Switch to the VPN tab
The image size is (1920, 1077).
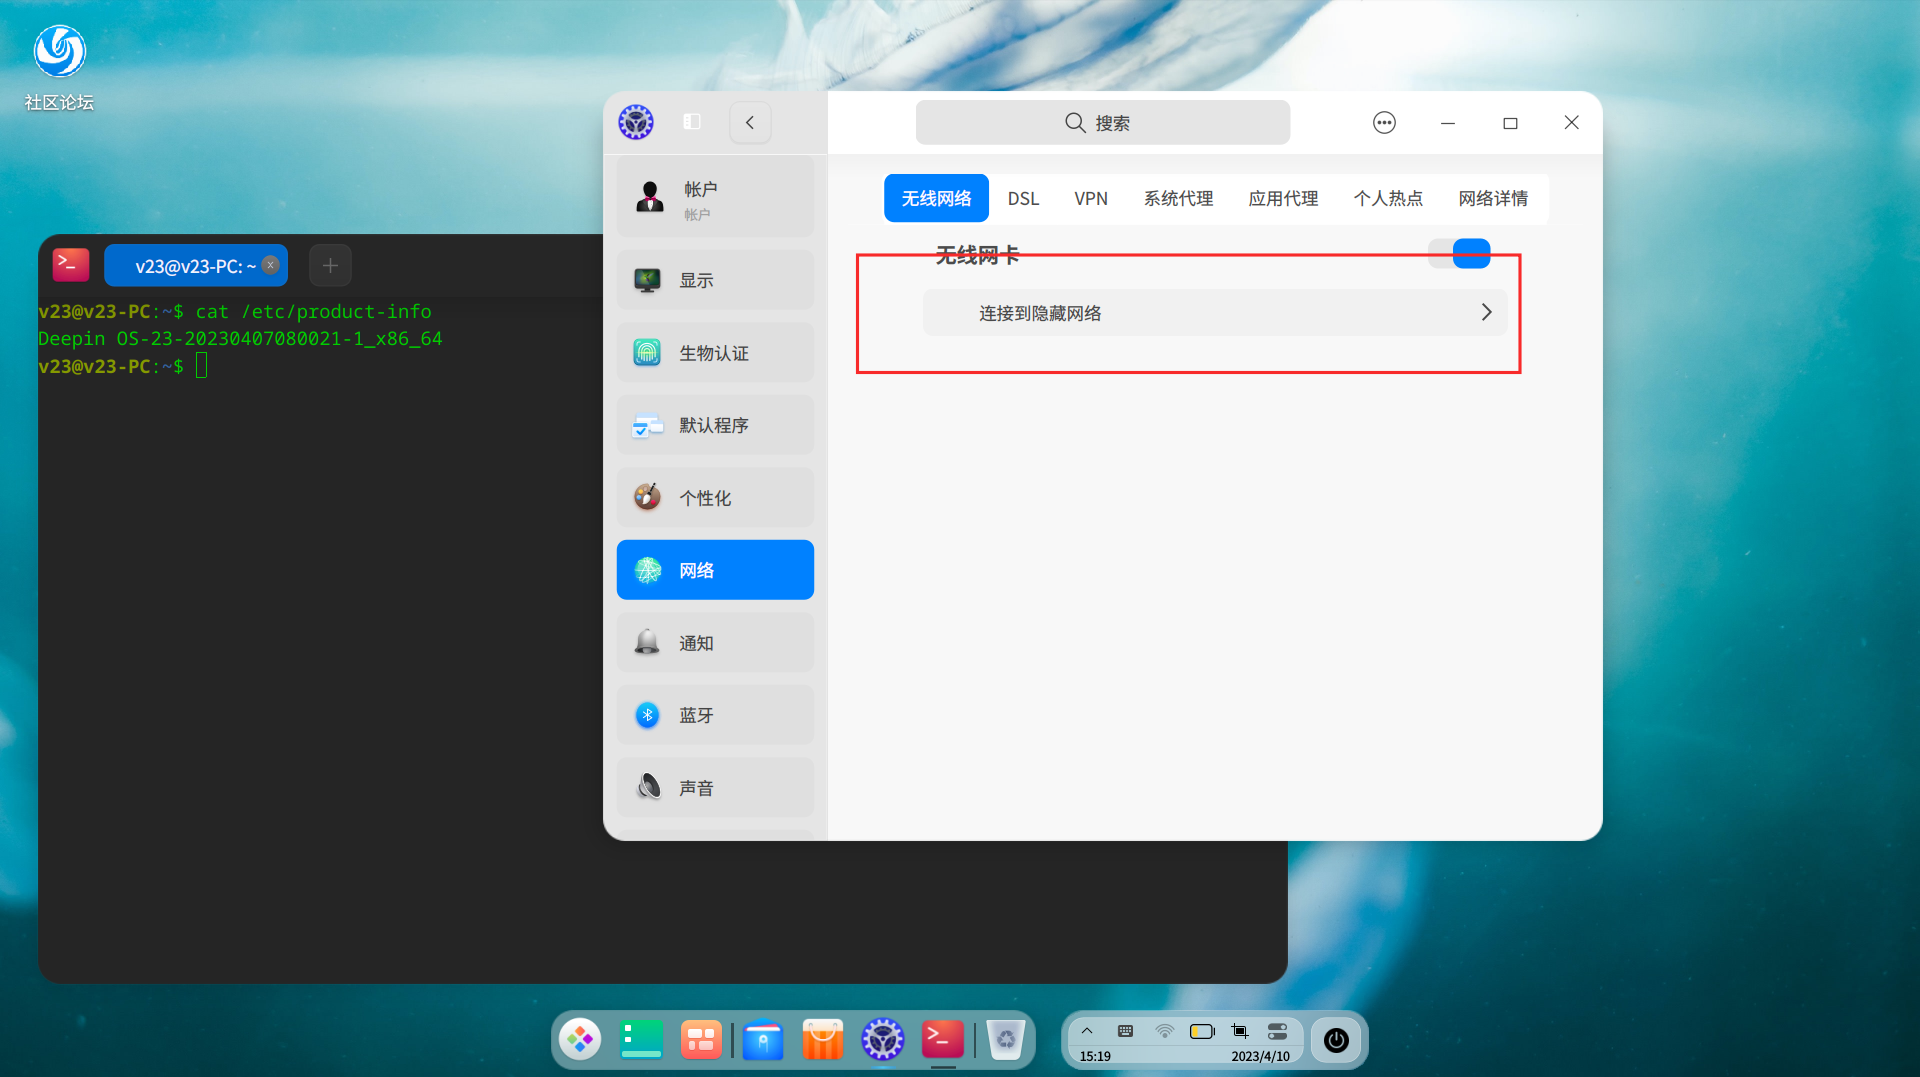pos(1090,198)
